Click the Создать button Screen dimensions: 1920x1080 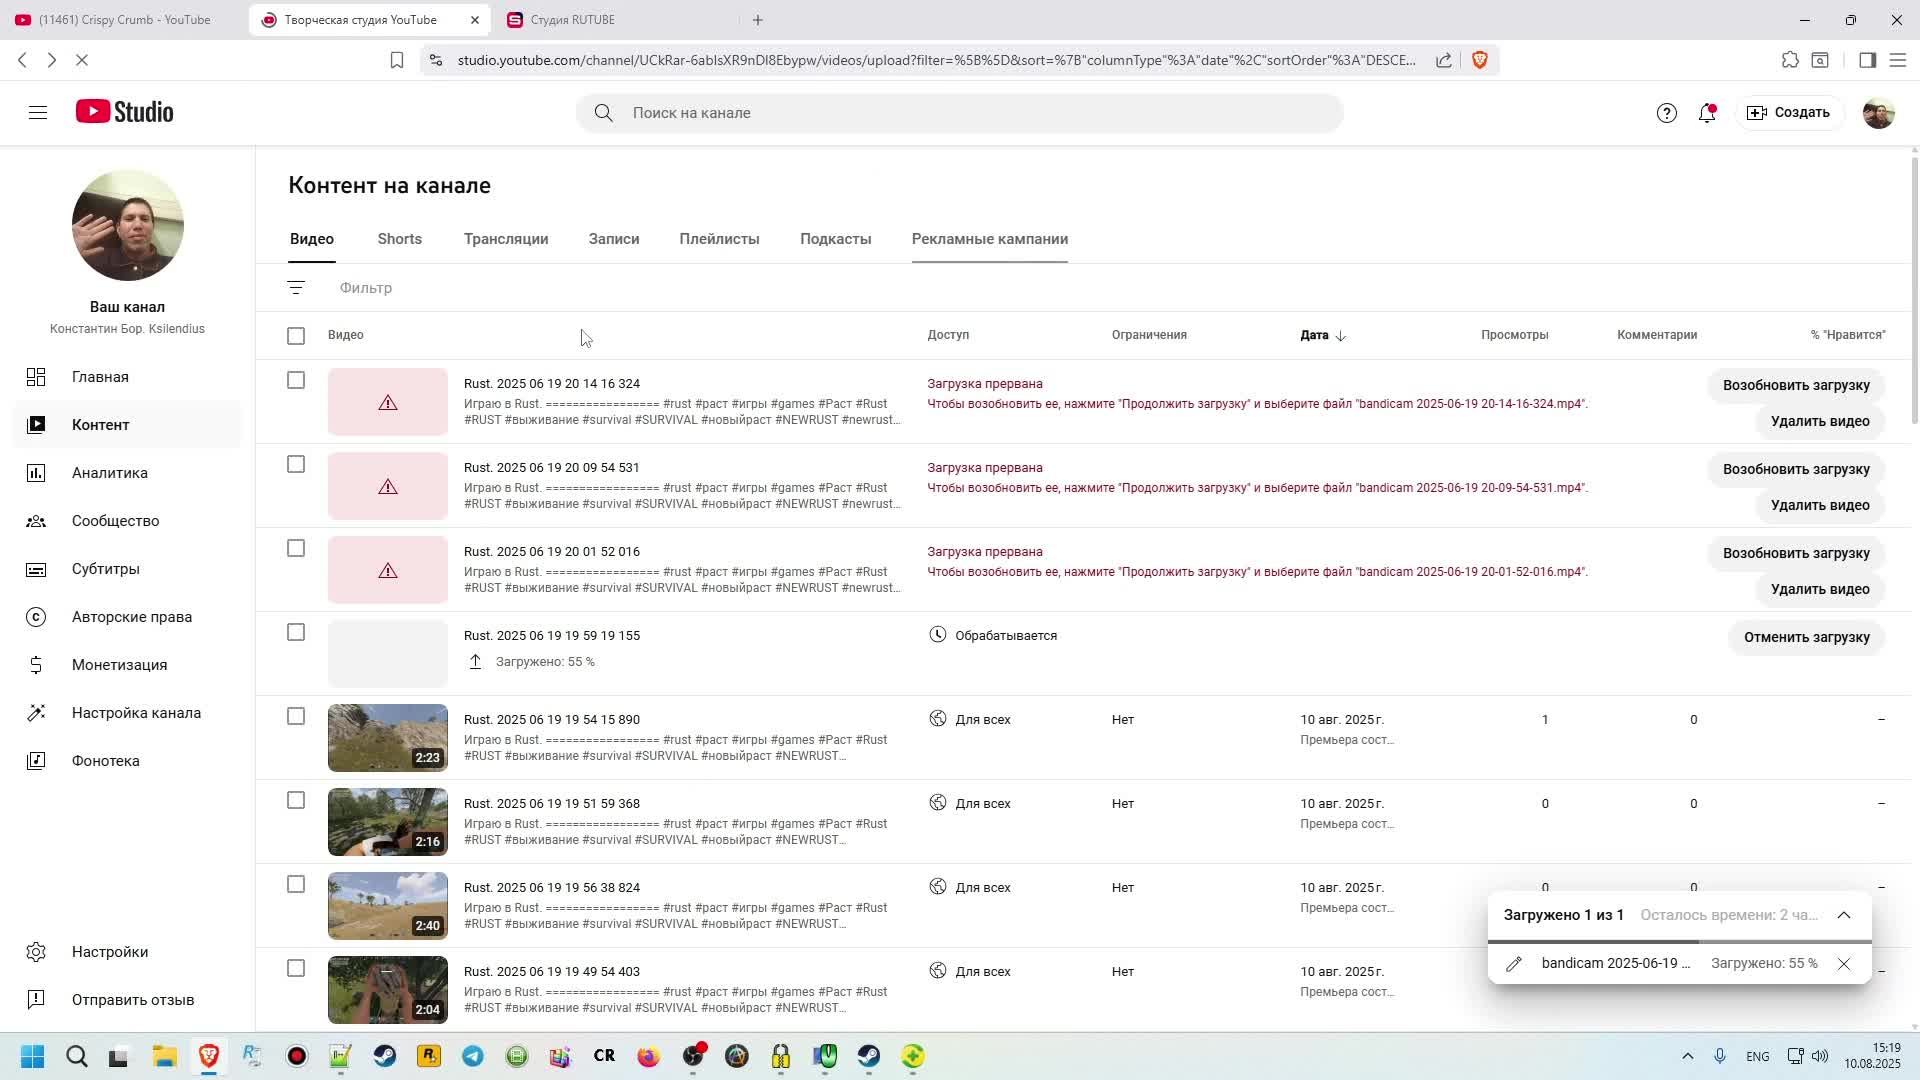click(x=1788, y=113)
